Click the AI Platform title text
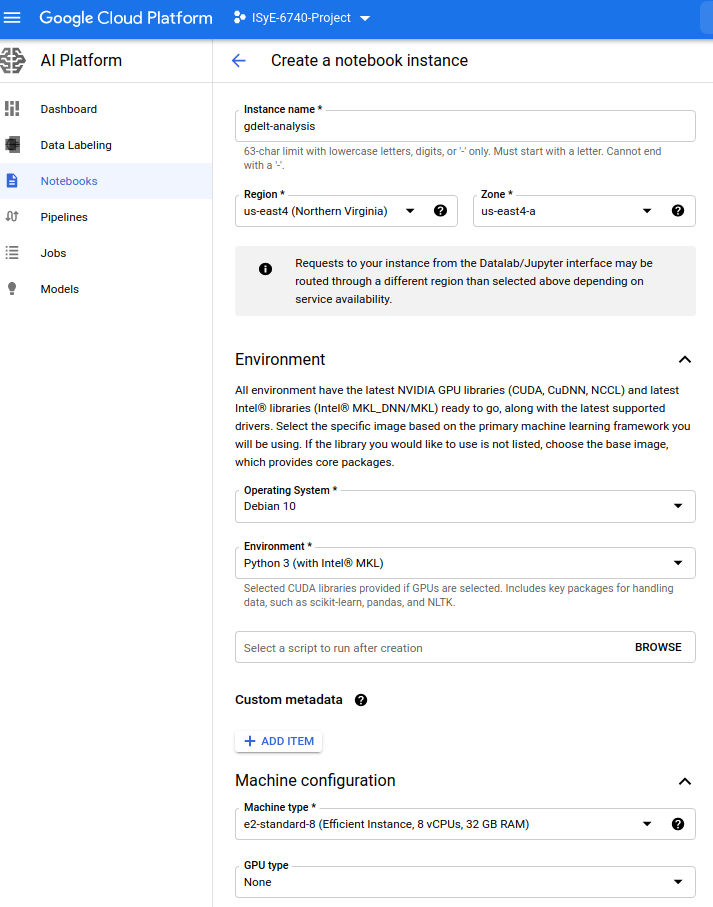Image resolution: width=713 pixels, height=907 pixels. [x=81, y=60]
